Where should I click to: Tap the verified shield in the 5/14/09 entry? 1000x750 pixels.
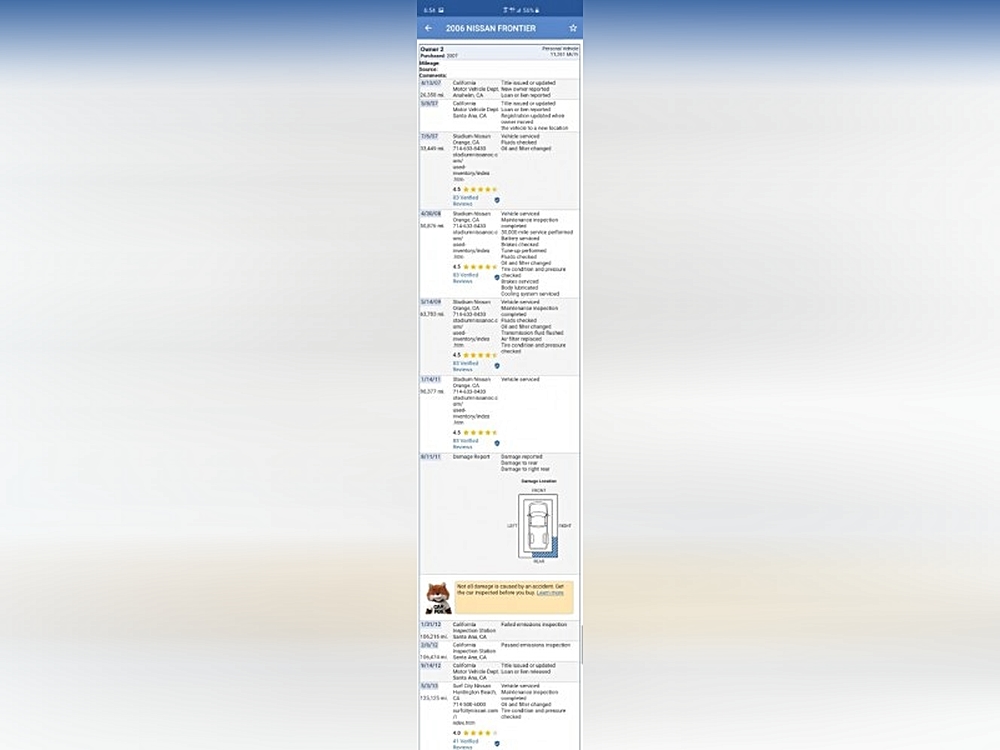coord(497,365)
